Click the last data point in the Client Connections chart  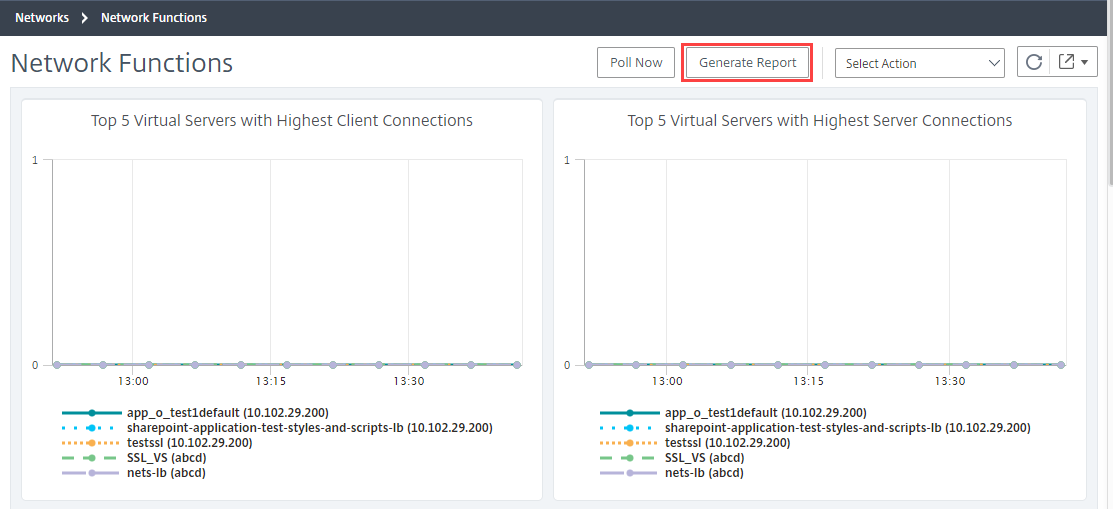coord(517,365)
